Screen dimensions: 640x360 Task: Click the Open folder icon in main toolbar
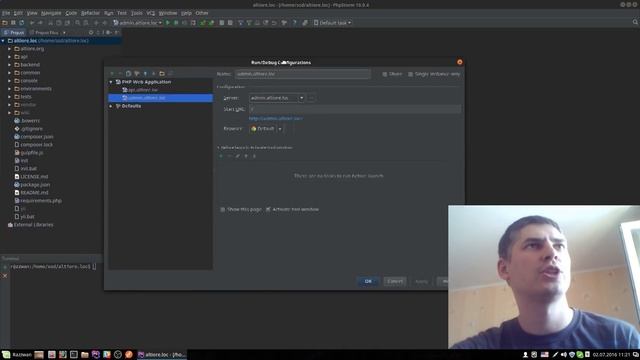tap(5, 23)
